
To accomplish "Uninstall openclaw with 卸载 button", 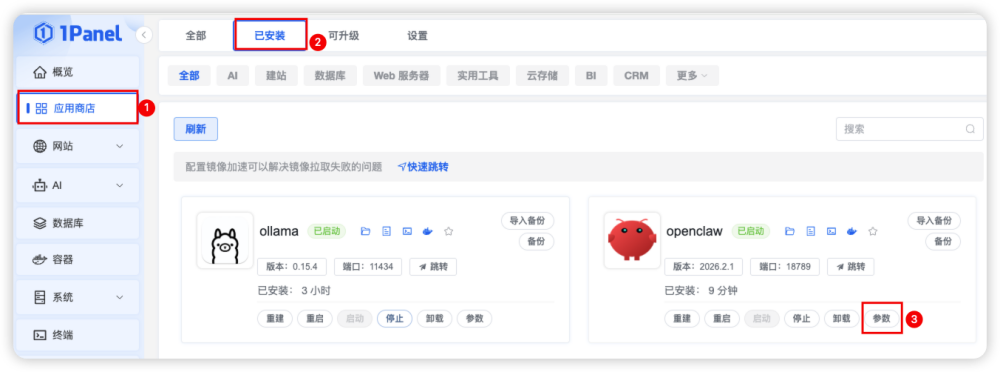I will 841,318.
